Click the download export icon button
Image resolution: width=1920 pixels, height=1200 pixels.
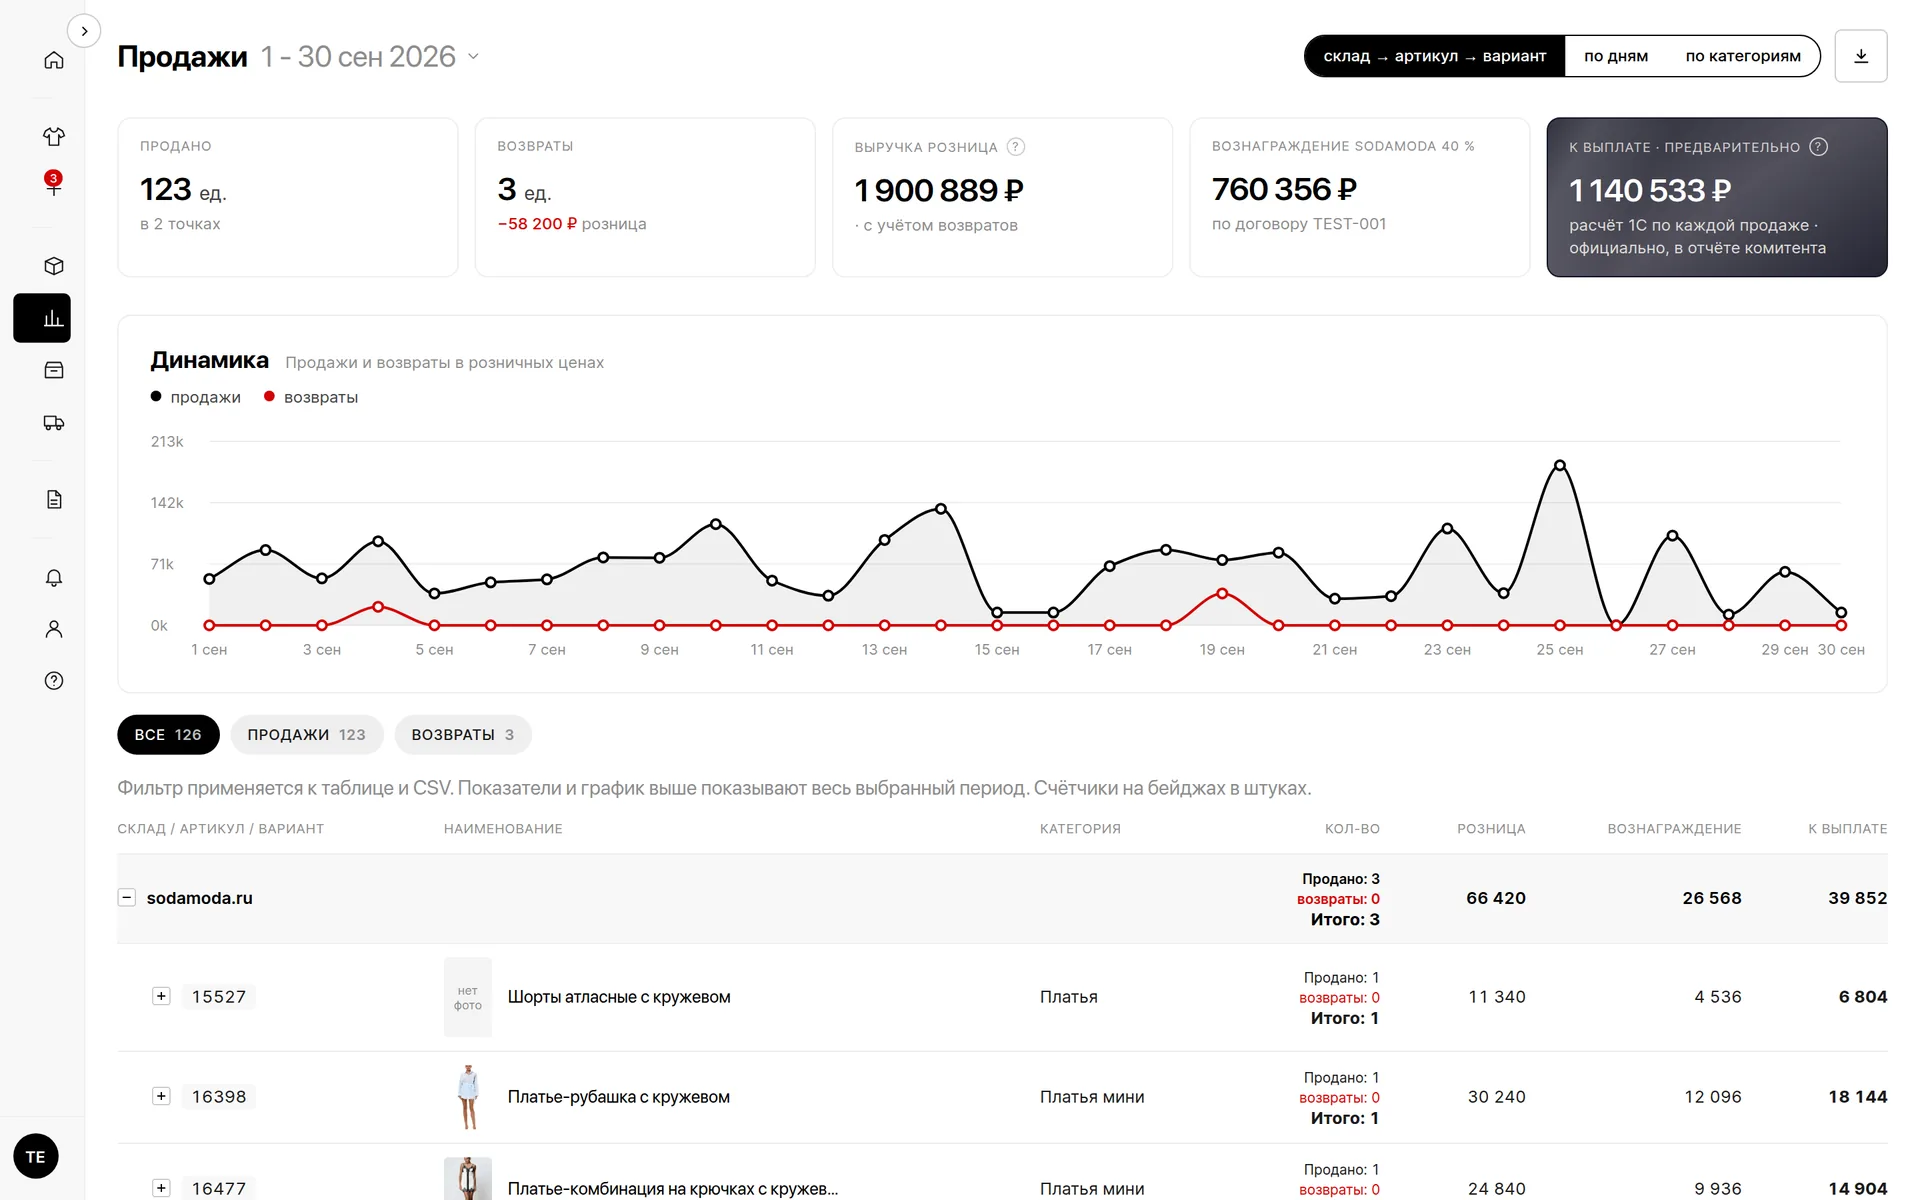click(x=1861, y=56)
